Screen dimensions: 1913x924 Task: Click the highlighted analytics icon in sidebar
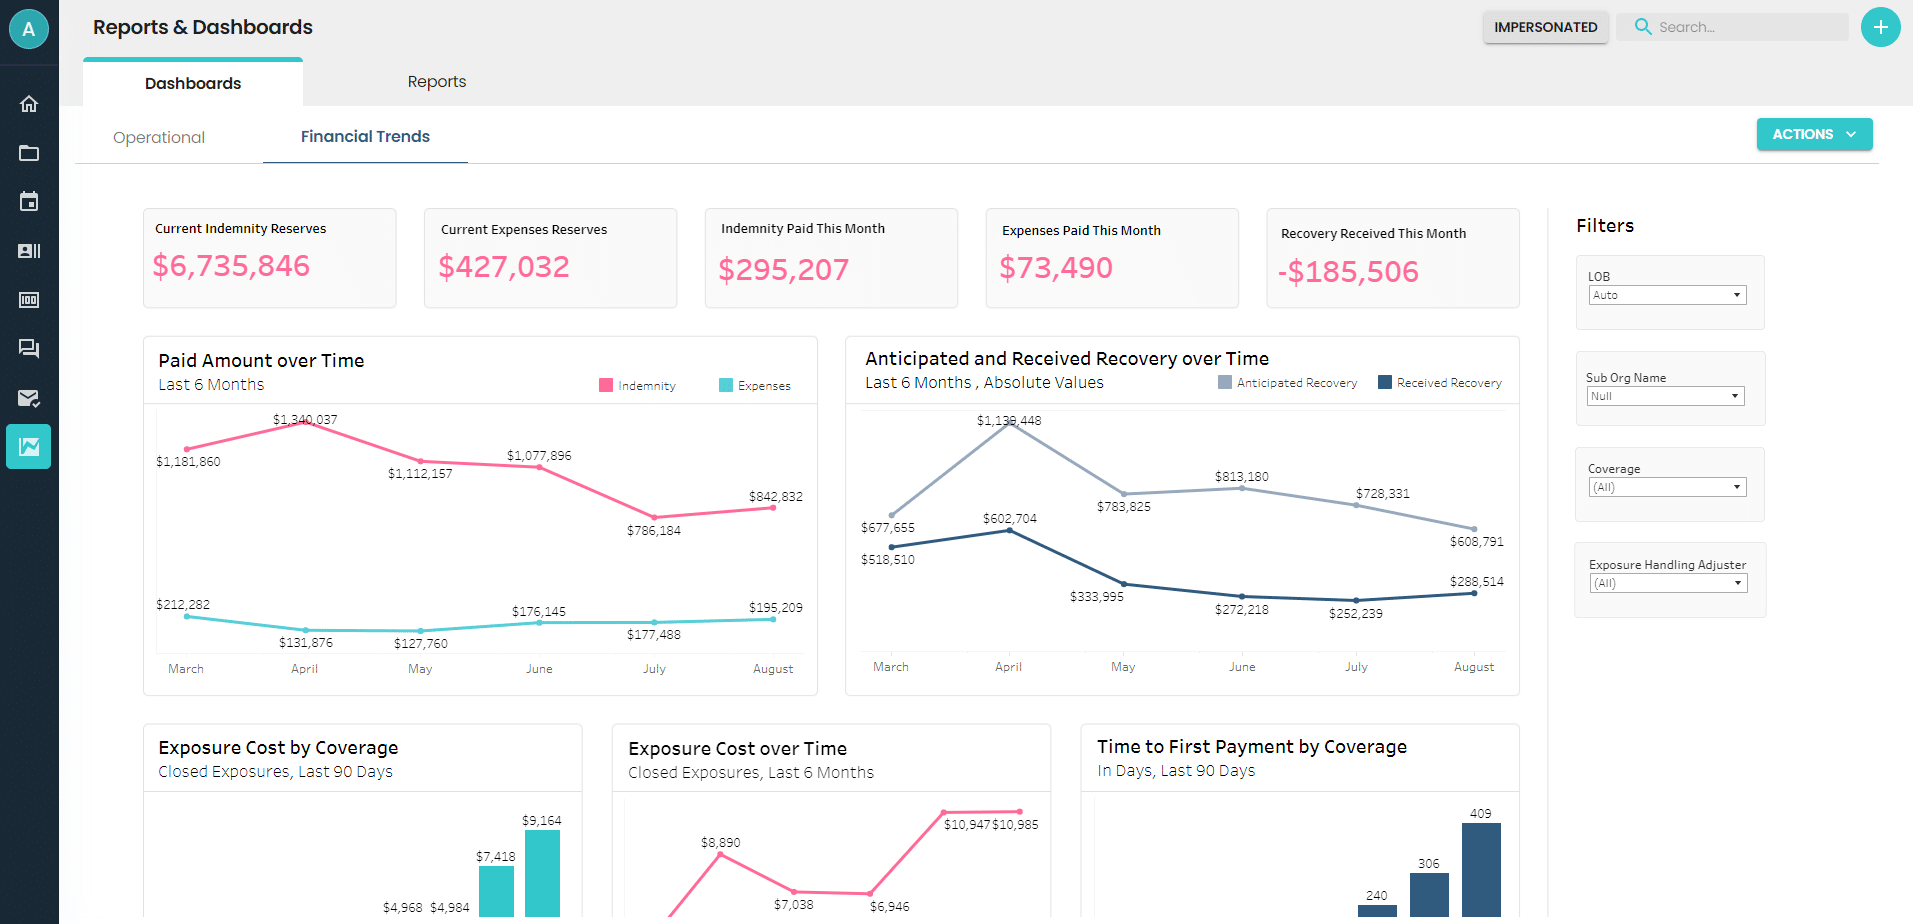pyautogui.click(x=29, y=446)
